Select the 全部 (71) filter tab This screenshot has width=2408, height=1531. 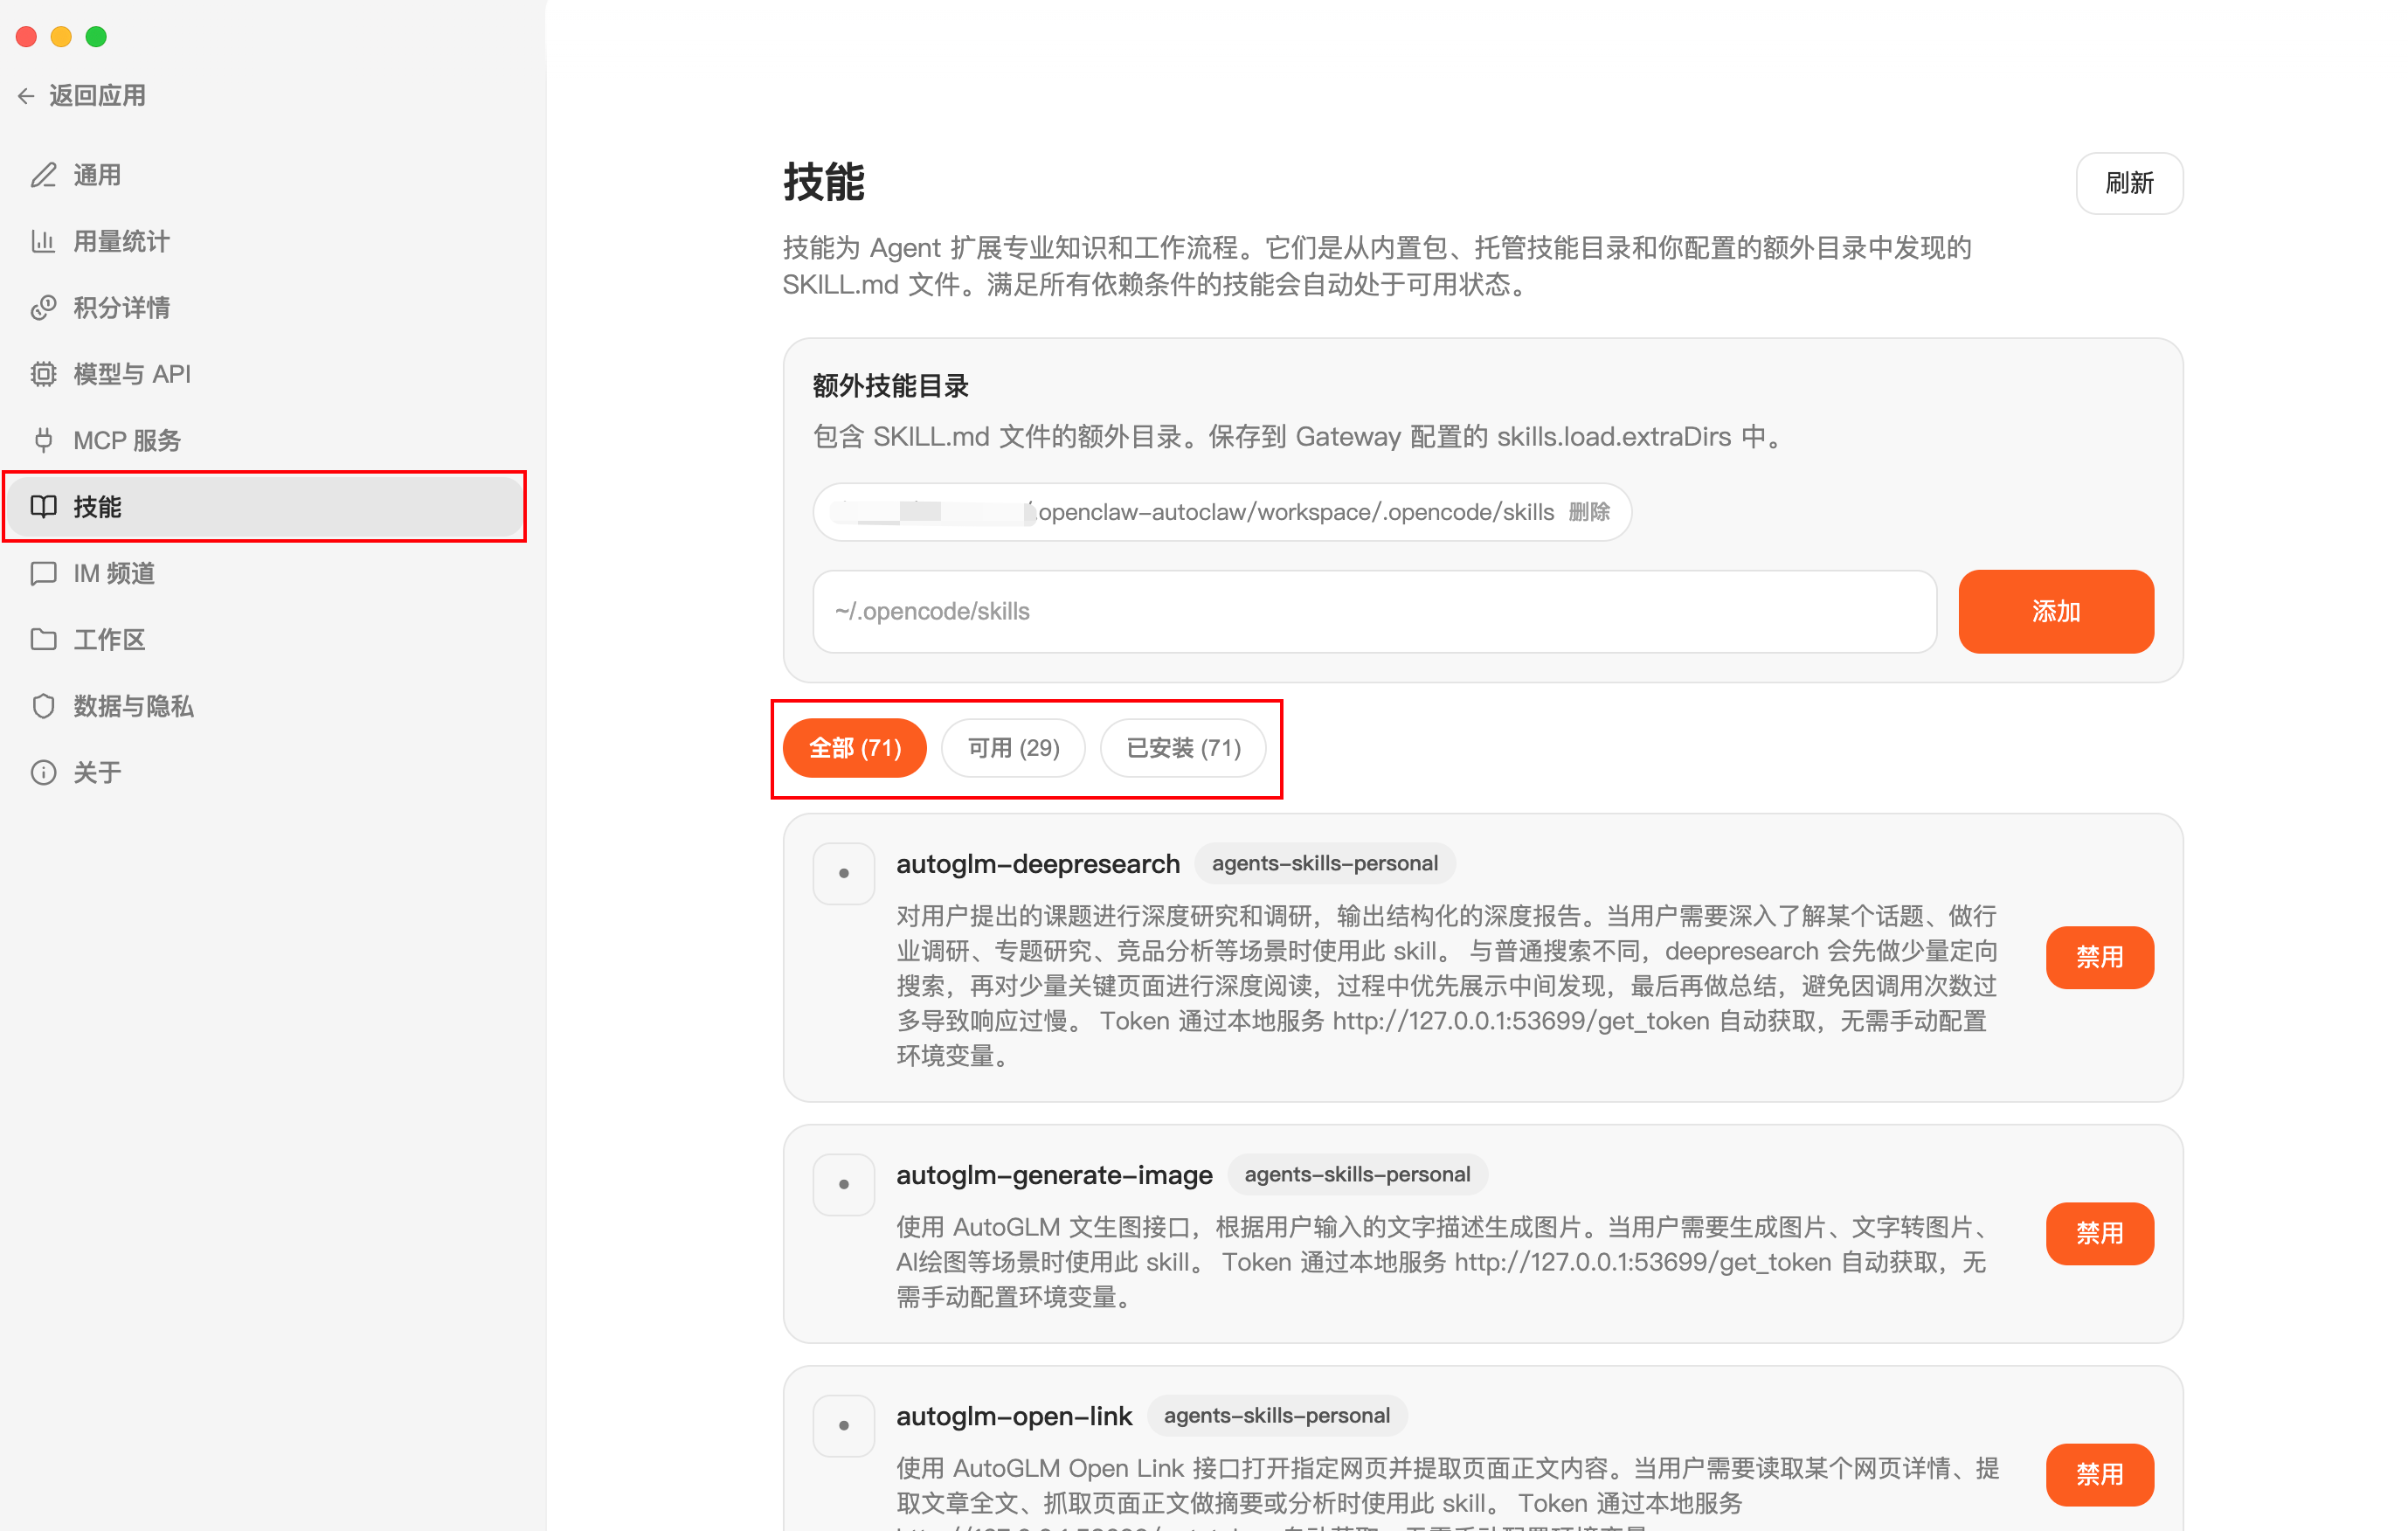coord(854,748)
